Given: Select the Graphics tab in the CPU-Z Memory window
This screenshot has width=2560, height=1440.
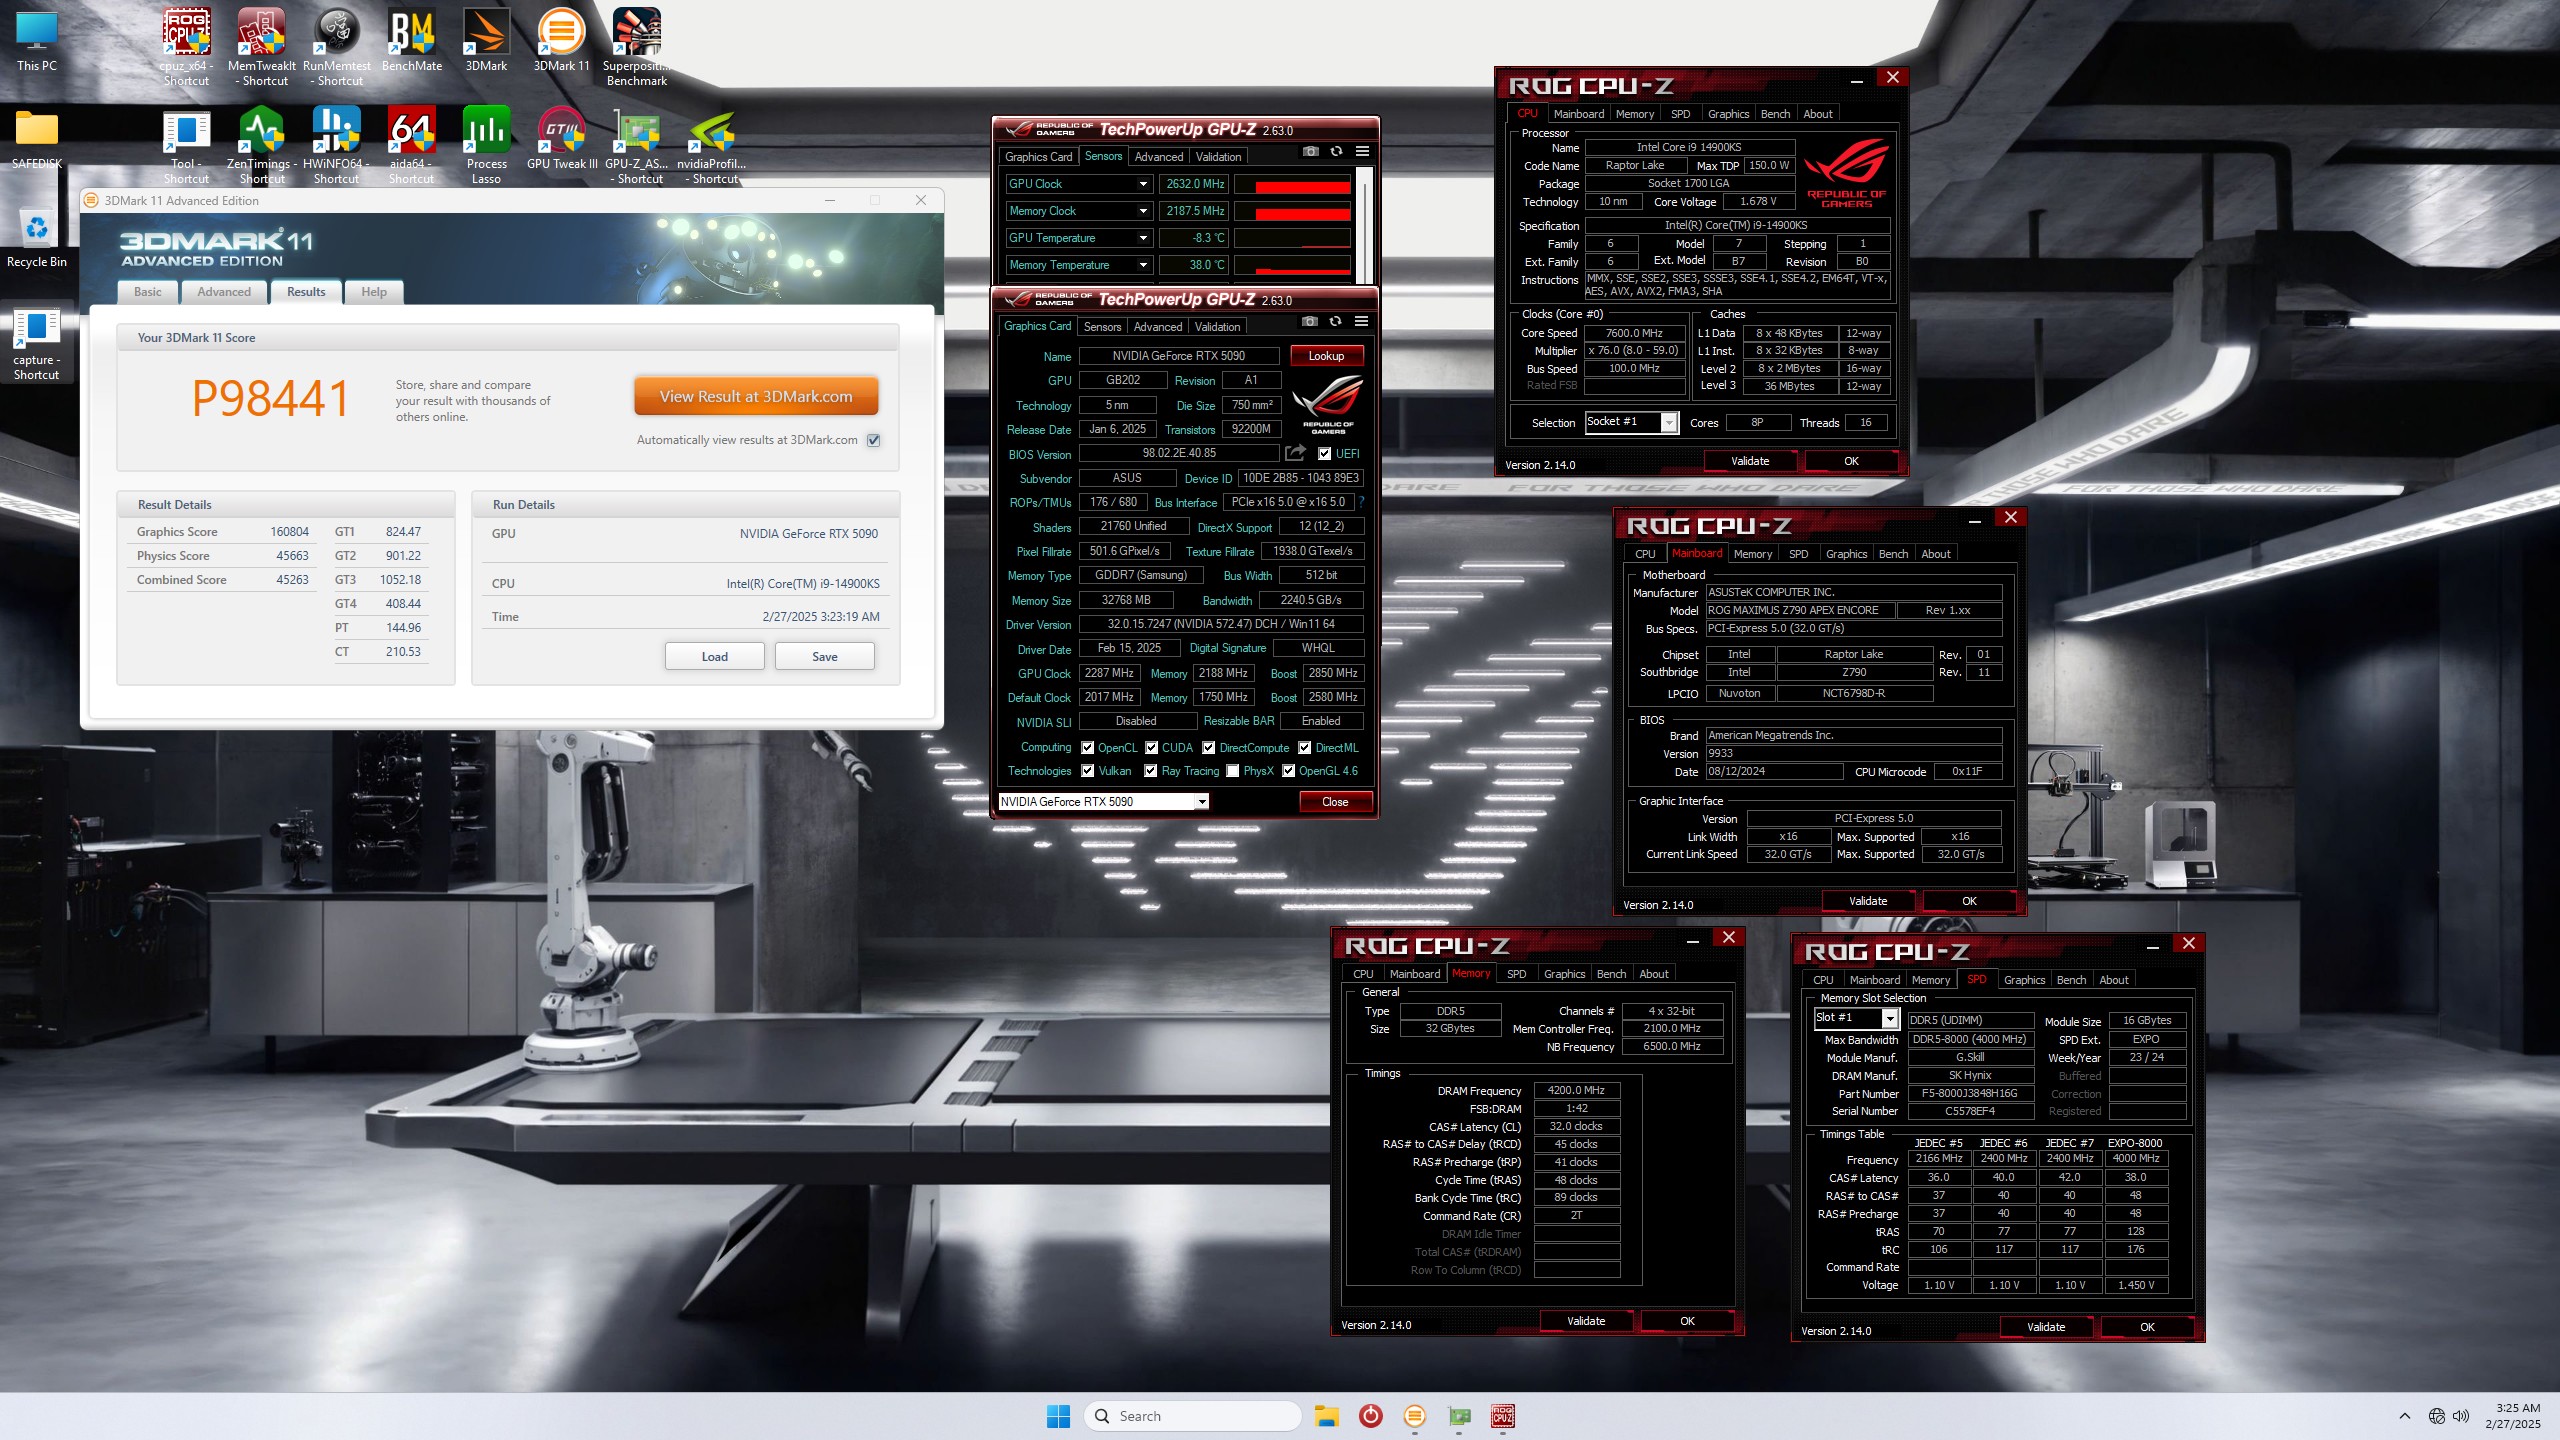Looking at the screenshot, I should click(x=1564, y=974).
